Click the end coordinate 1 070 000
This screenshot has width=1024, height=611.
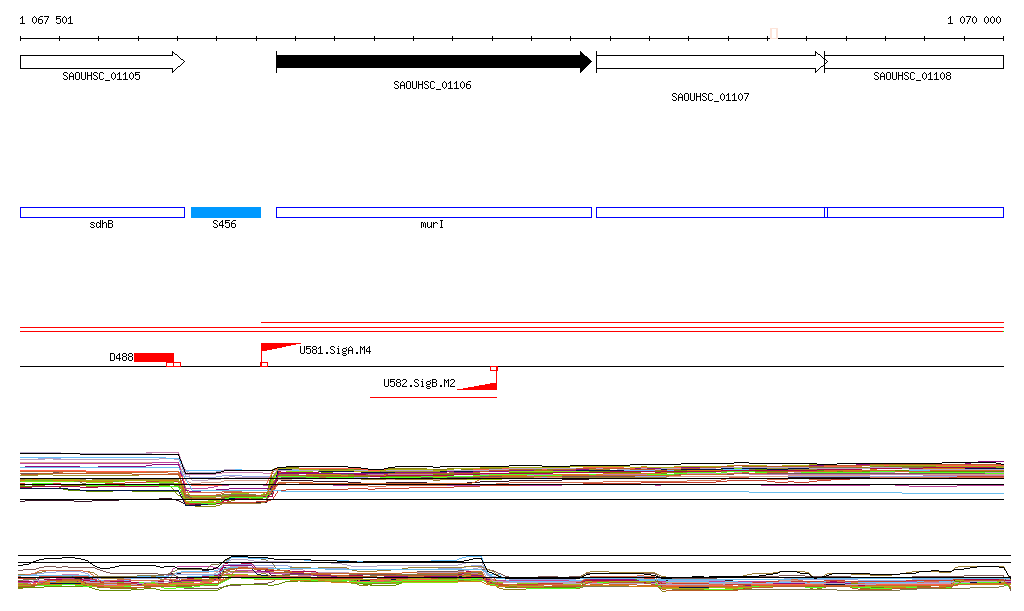(973, 20)
